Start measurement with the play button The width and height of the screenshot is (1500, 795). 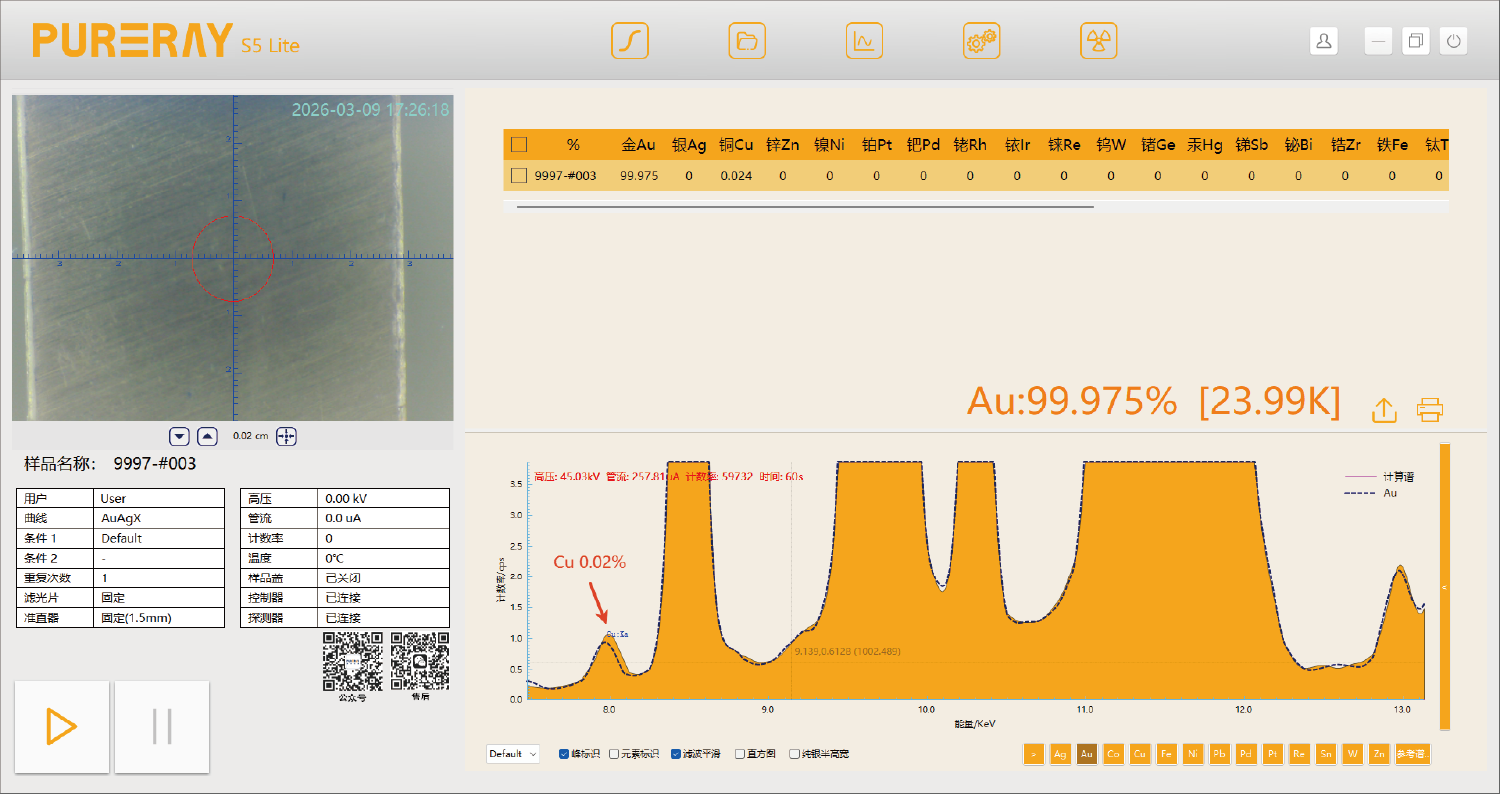click(62, 726)
